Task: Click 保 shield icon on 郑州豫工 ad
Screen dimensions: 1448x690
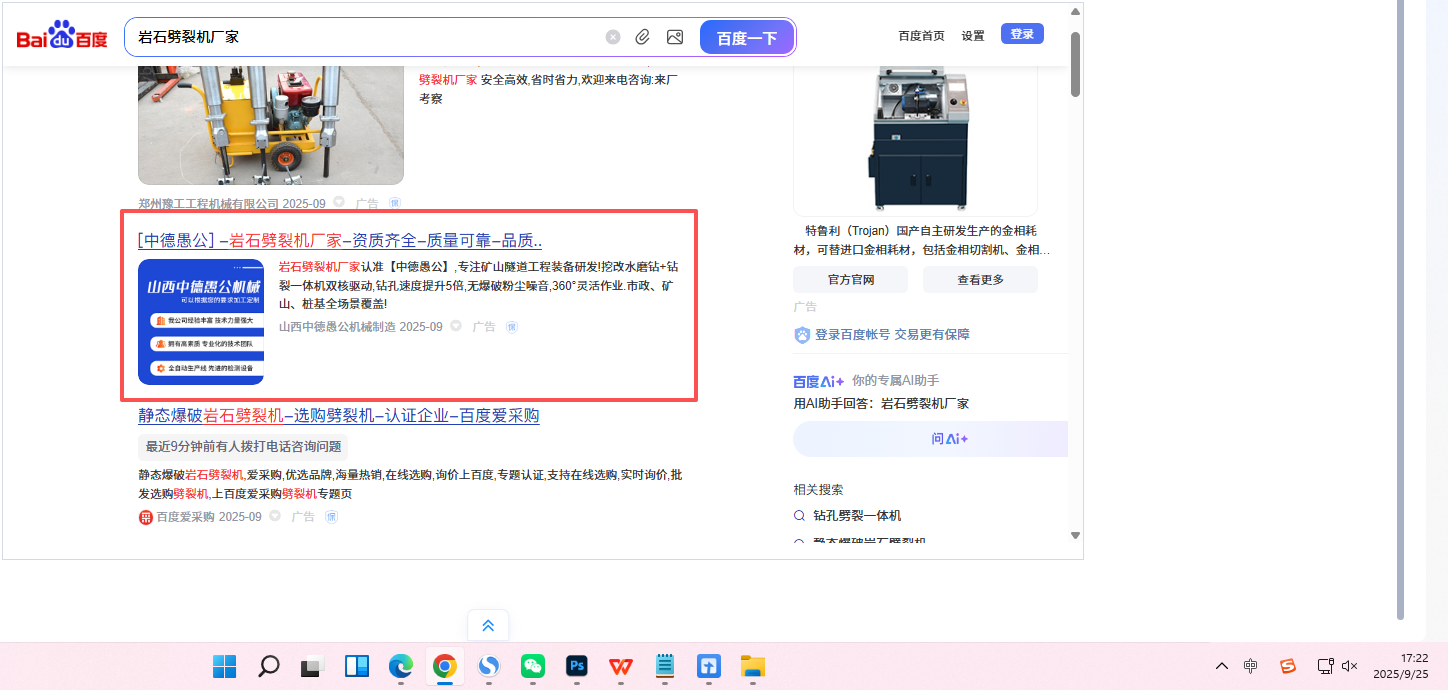Action: point(394,203)
